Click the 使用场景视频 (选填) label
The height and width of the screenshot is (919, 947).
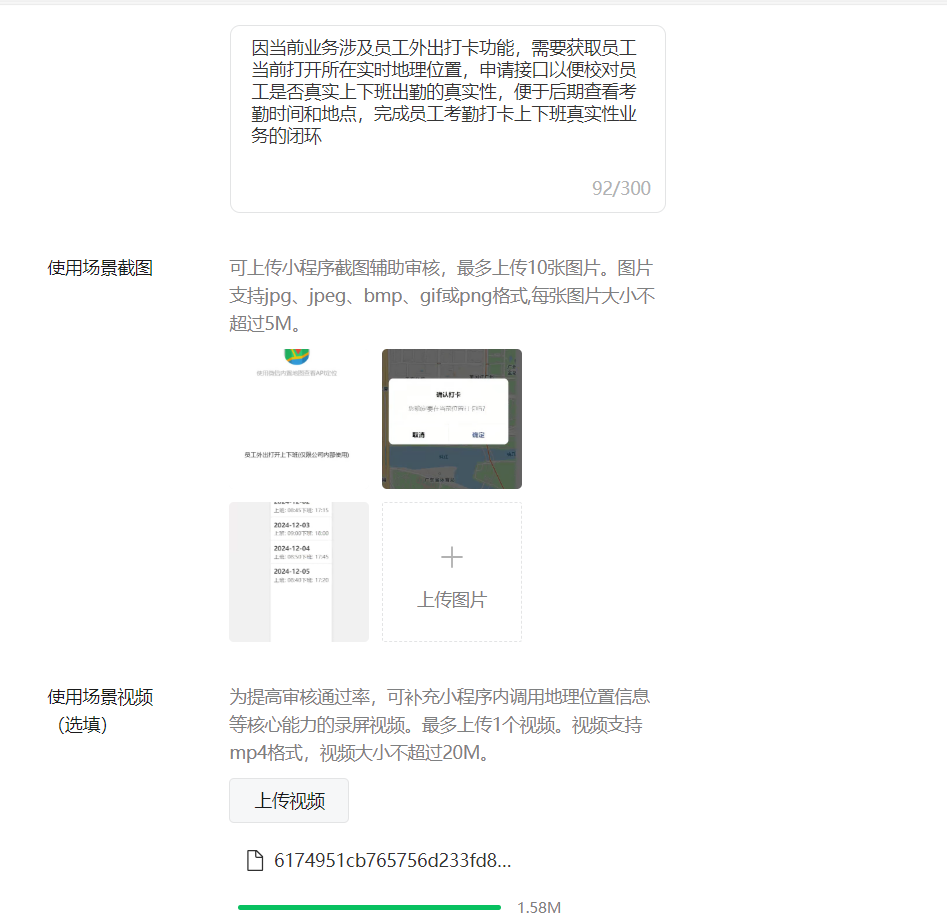(100, 711)
